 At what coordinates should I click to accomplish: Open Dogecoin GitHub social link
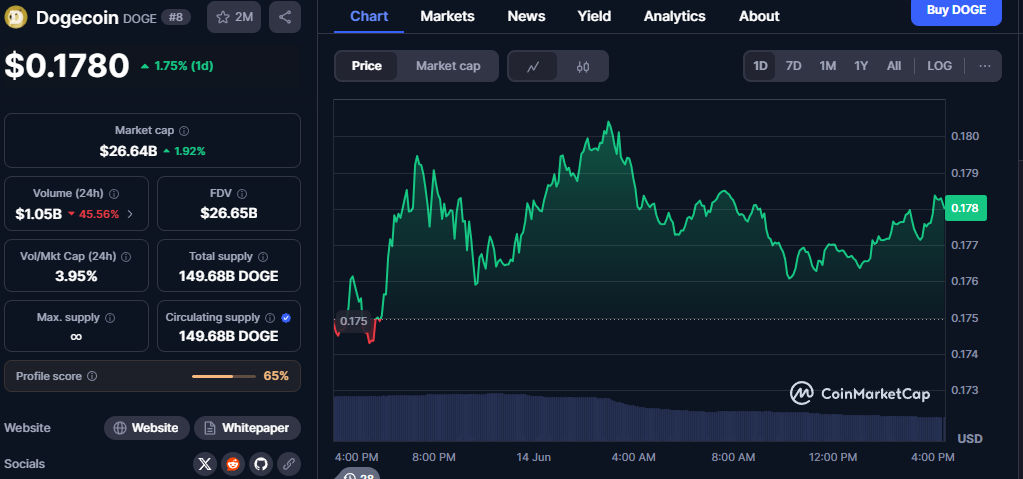[261, 464]
